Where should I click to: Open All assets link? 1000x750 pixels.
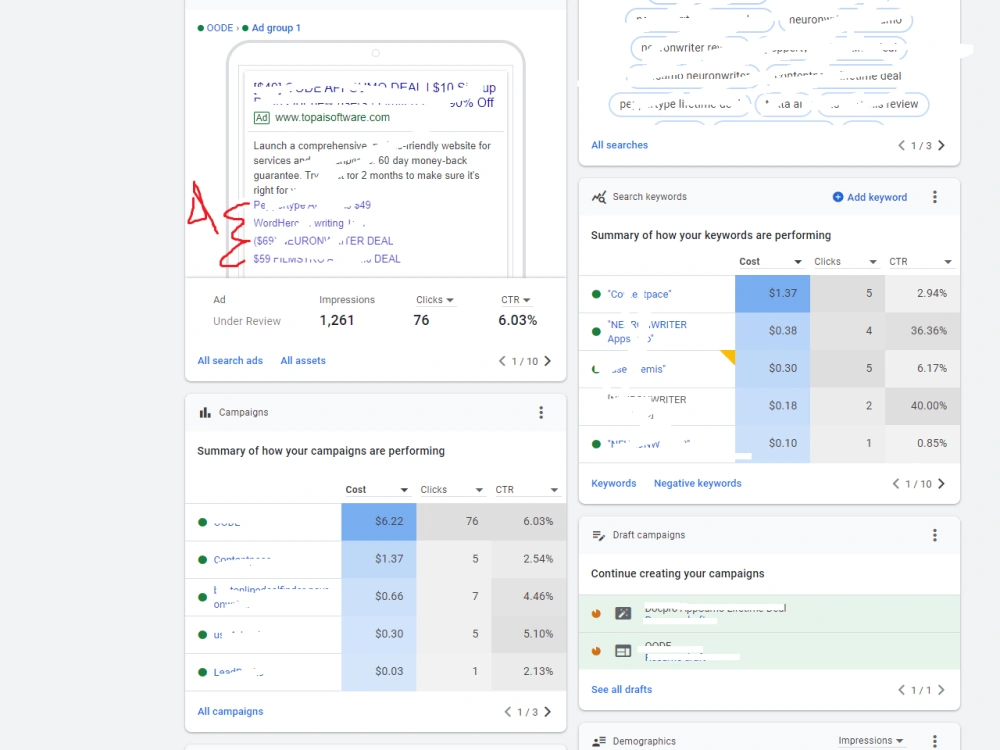(x=303, y=361)
